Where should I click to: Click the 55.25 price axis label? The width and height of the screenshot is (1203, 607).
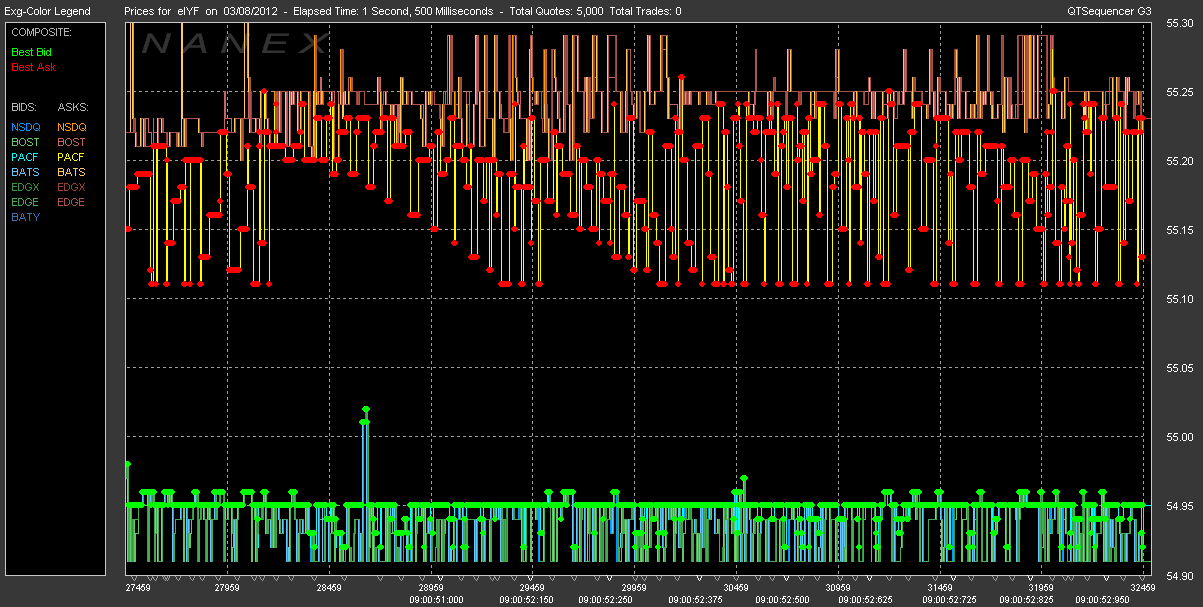tap(1181, 92)
